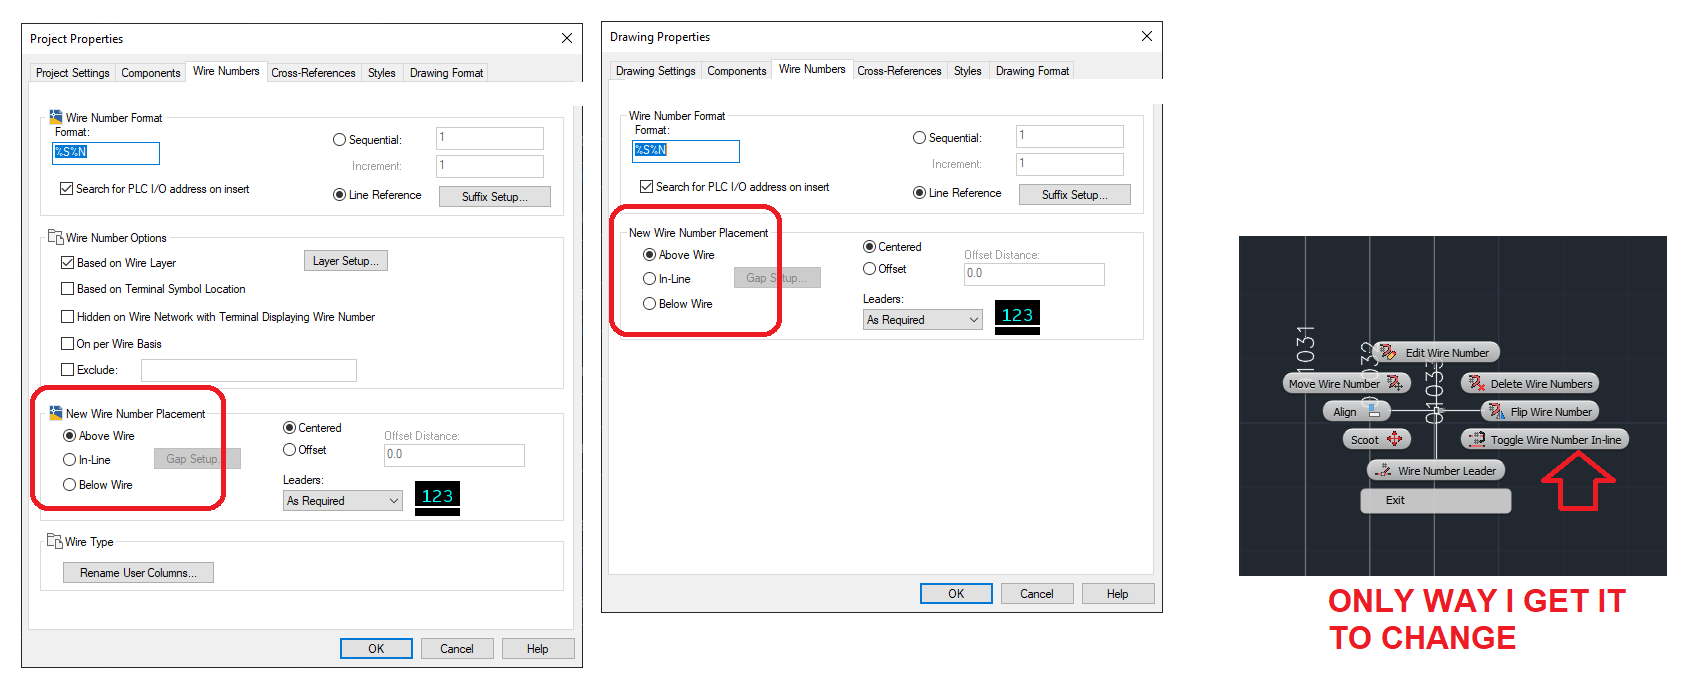Open Drawing Format tab in Drawing Properties
The image size is (1687, 682).
click(1032, 71)
